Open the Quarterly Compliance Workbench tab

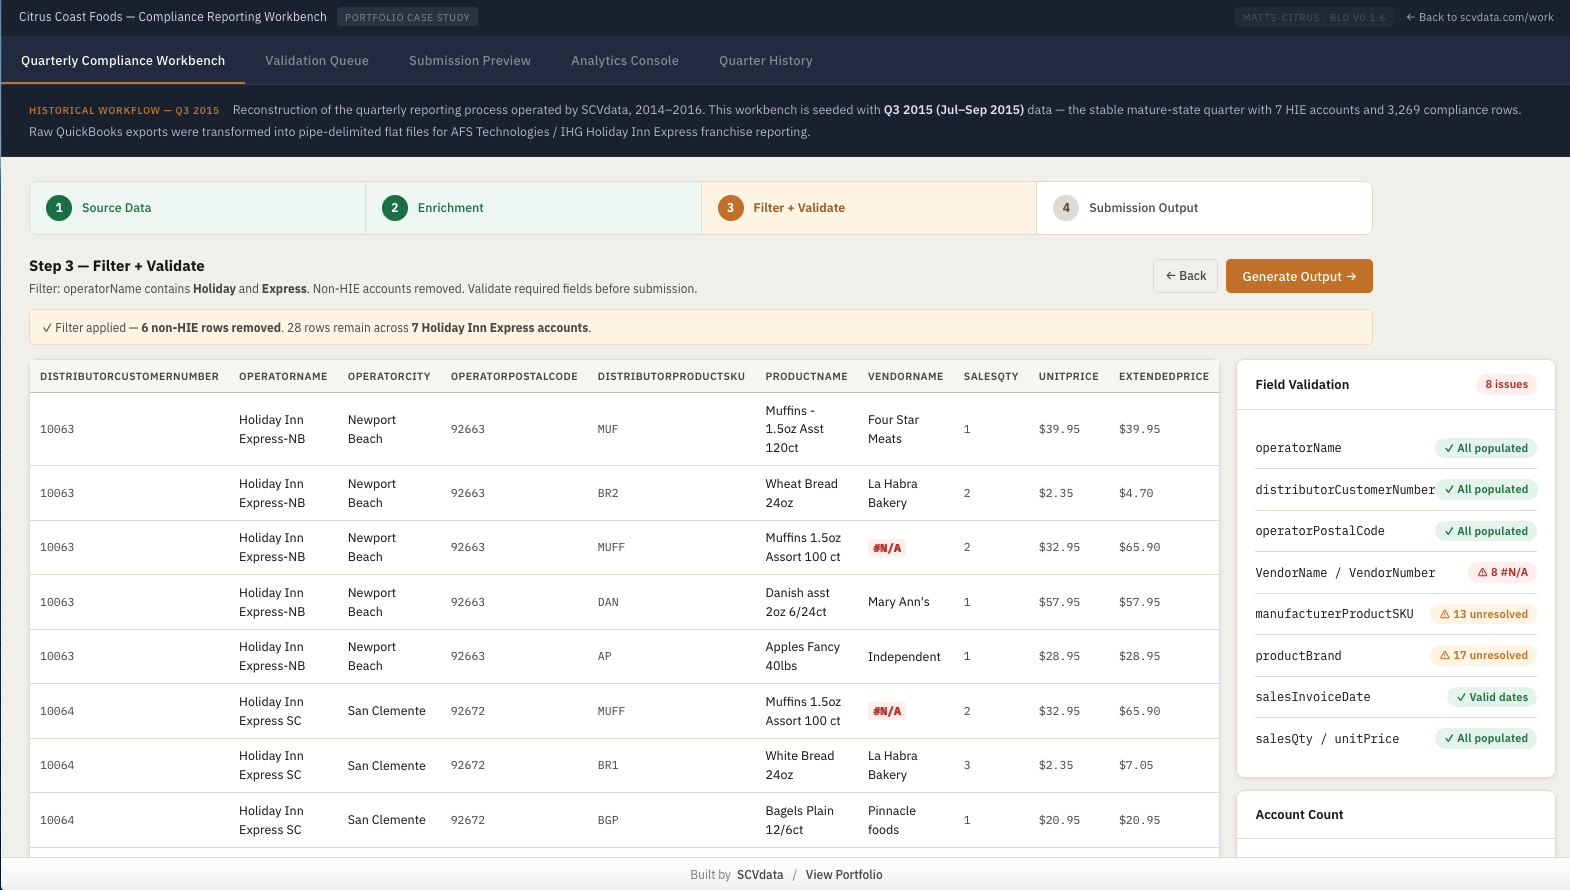[123, 61]
